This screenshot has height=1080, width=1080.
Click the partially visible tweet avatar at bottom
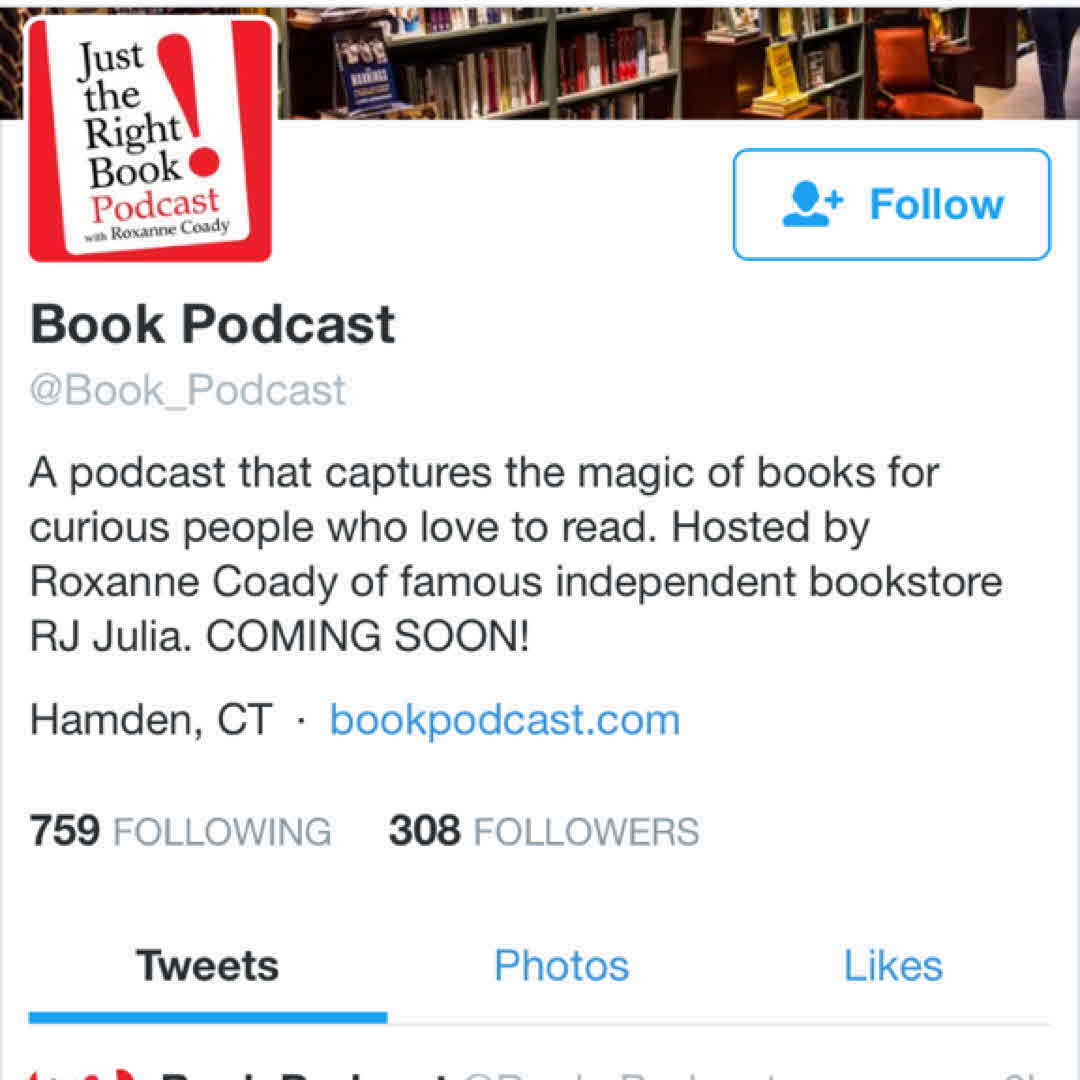tap(81, 1074)
